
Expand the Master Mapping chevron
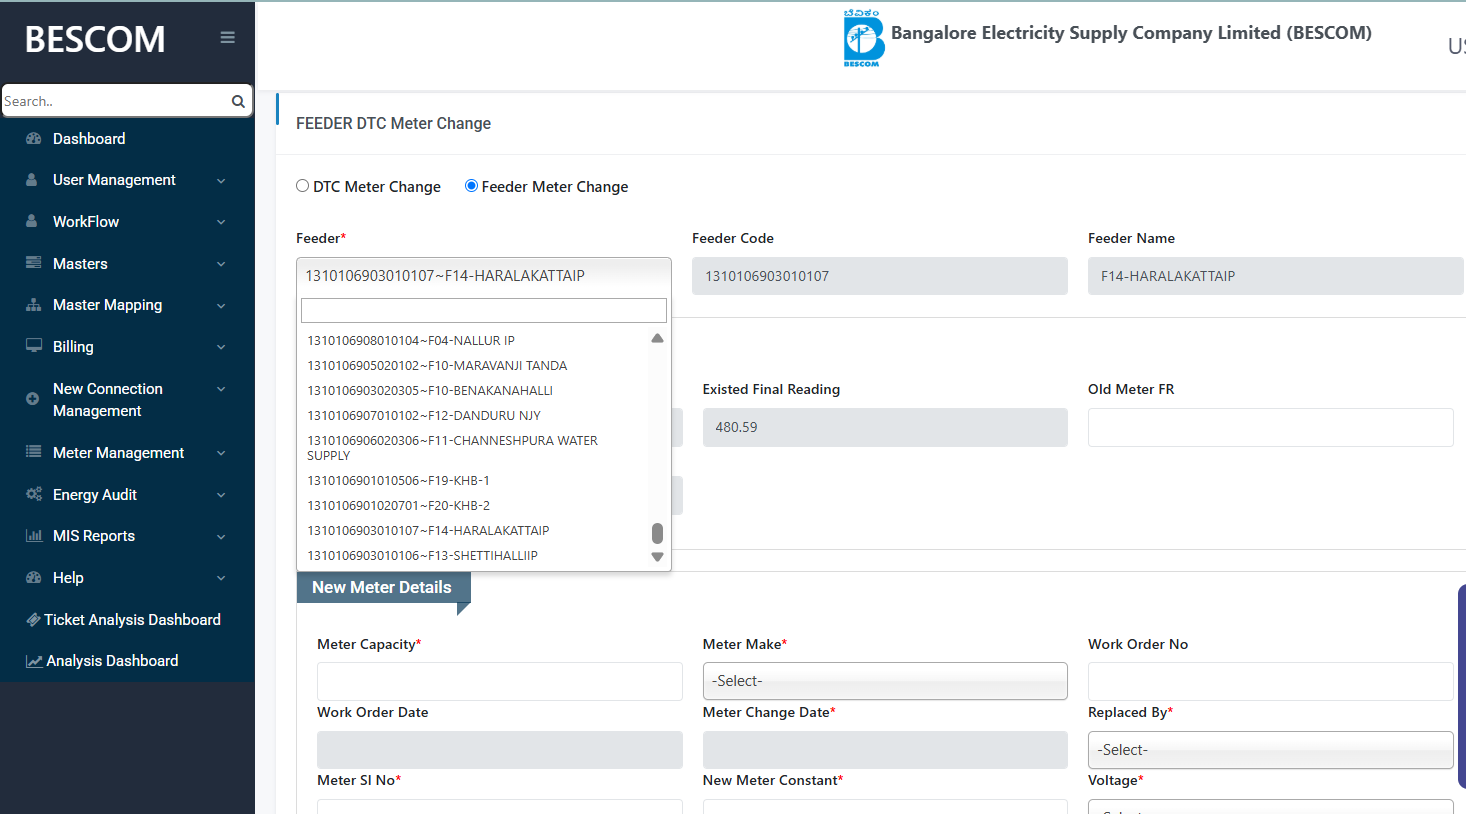tap(221, 306)
